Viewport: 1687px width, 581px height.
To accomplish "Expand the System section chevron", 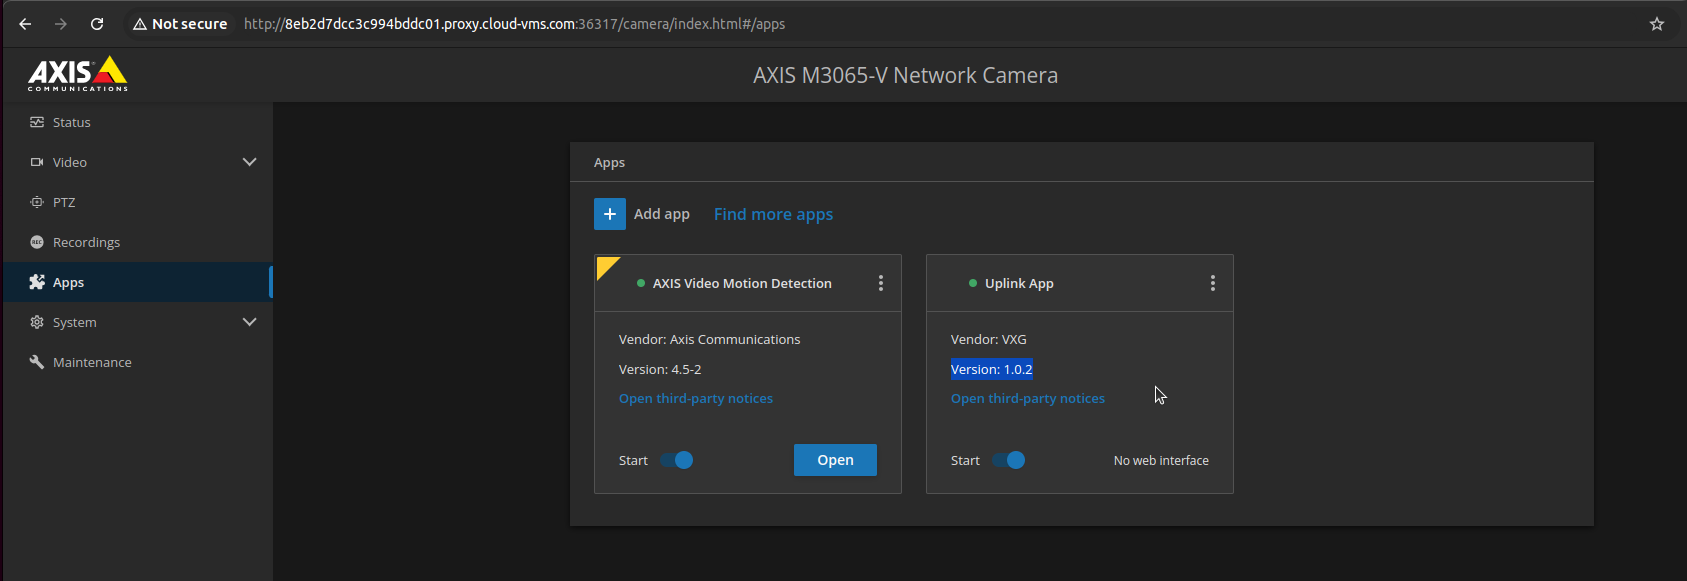I will point(249,322).
